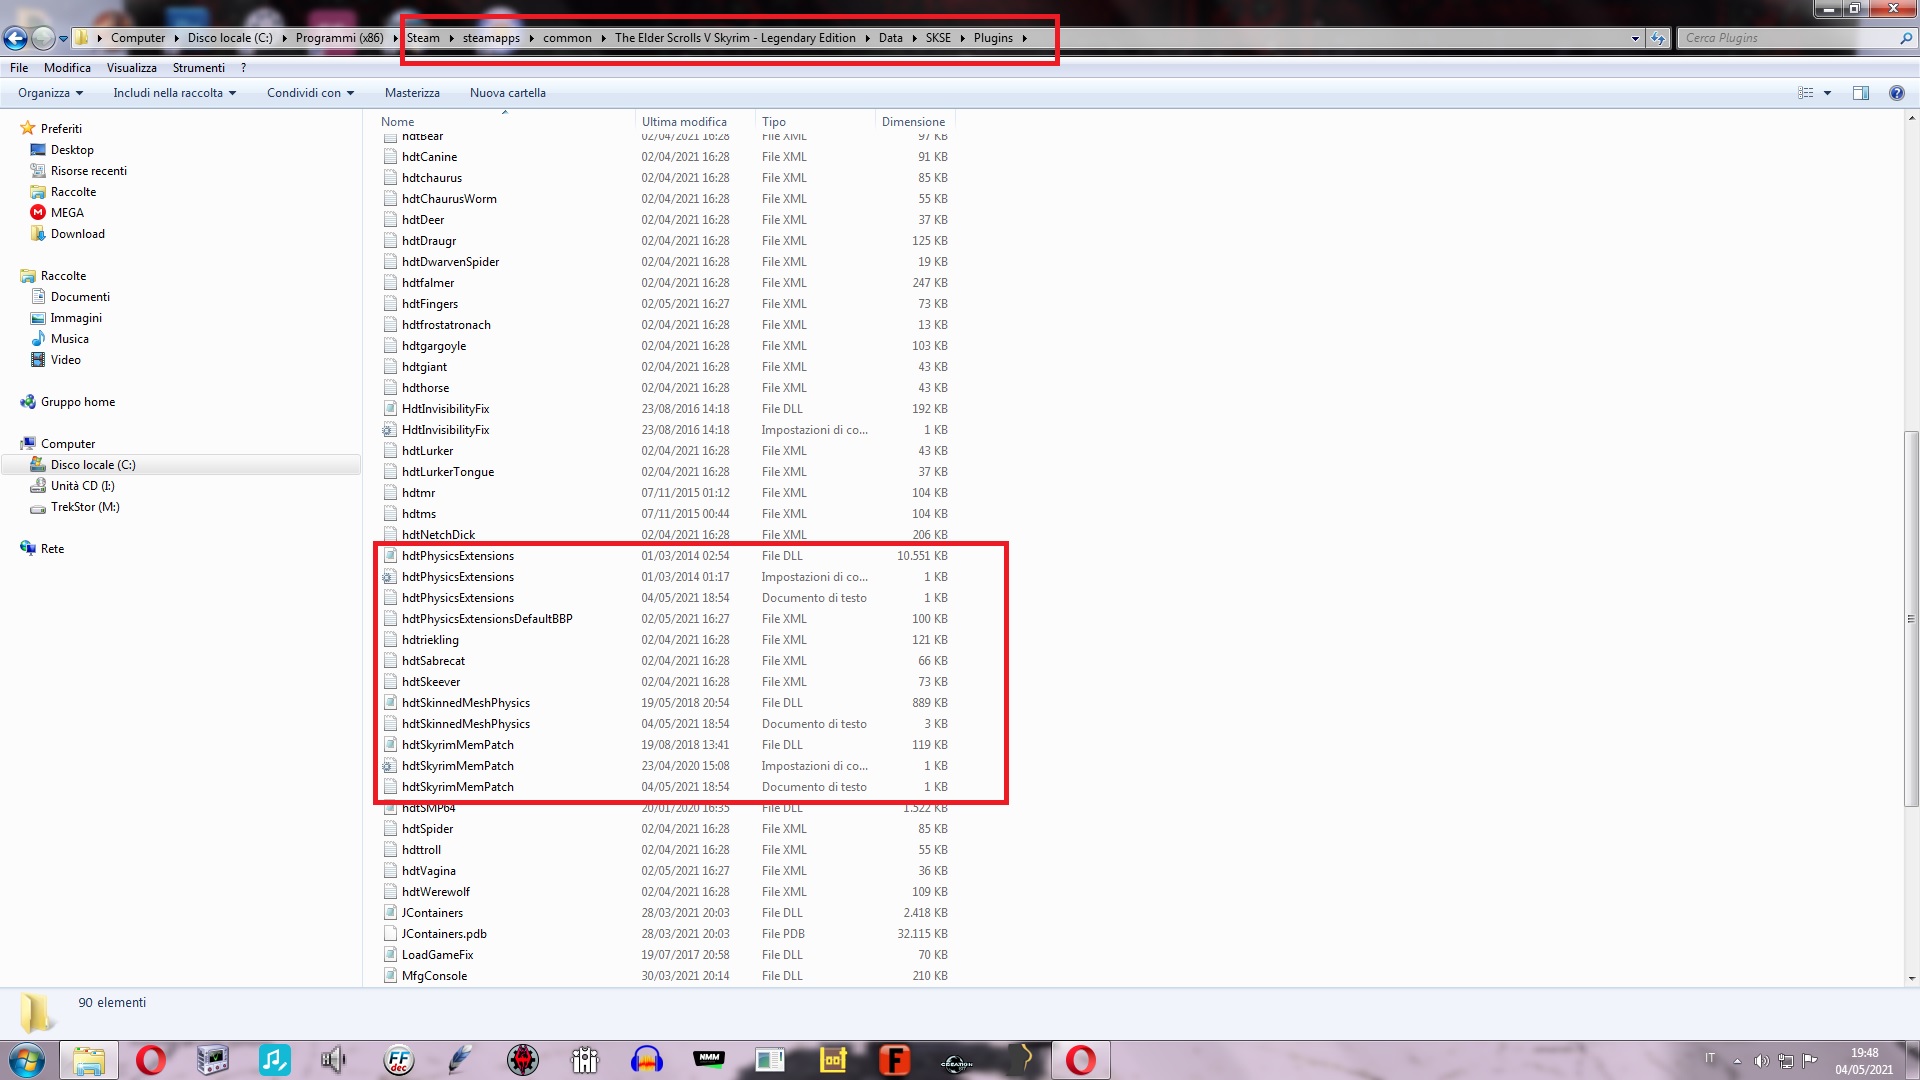Viewport: 1920px width, 1080px height.
Task: Click the system tray volume icon
Action: pos(1761,1061)
